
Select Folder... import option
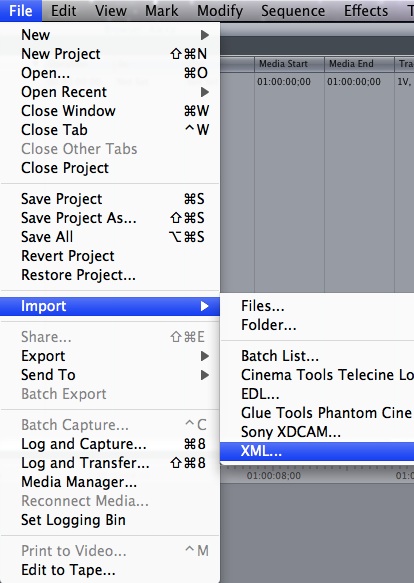tap(317, 325)
